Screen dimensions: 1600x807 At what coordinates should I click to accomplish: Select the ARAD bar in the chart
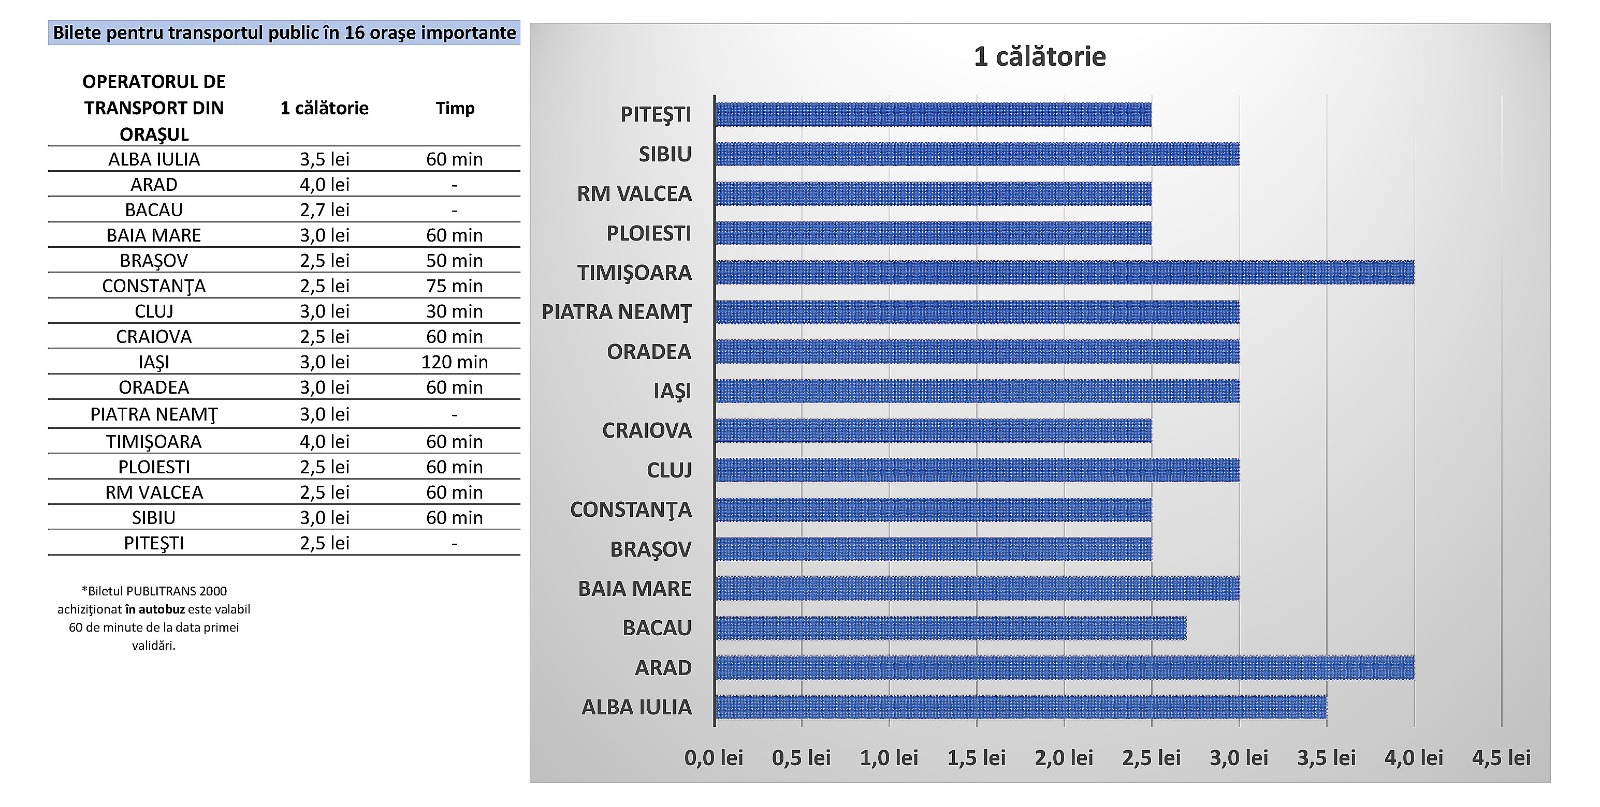1064,667
